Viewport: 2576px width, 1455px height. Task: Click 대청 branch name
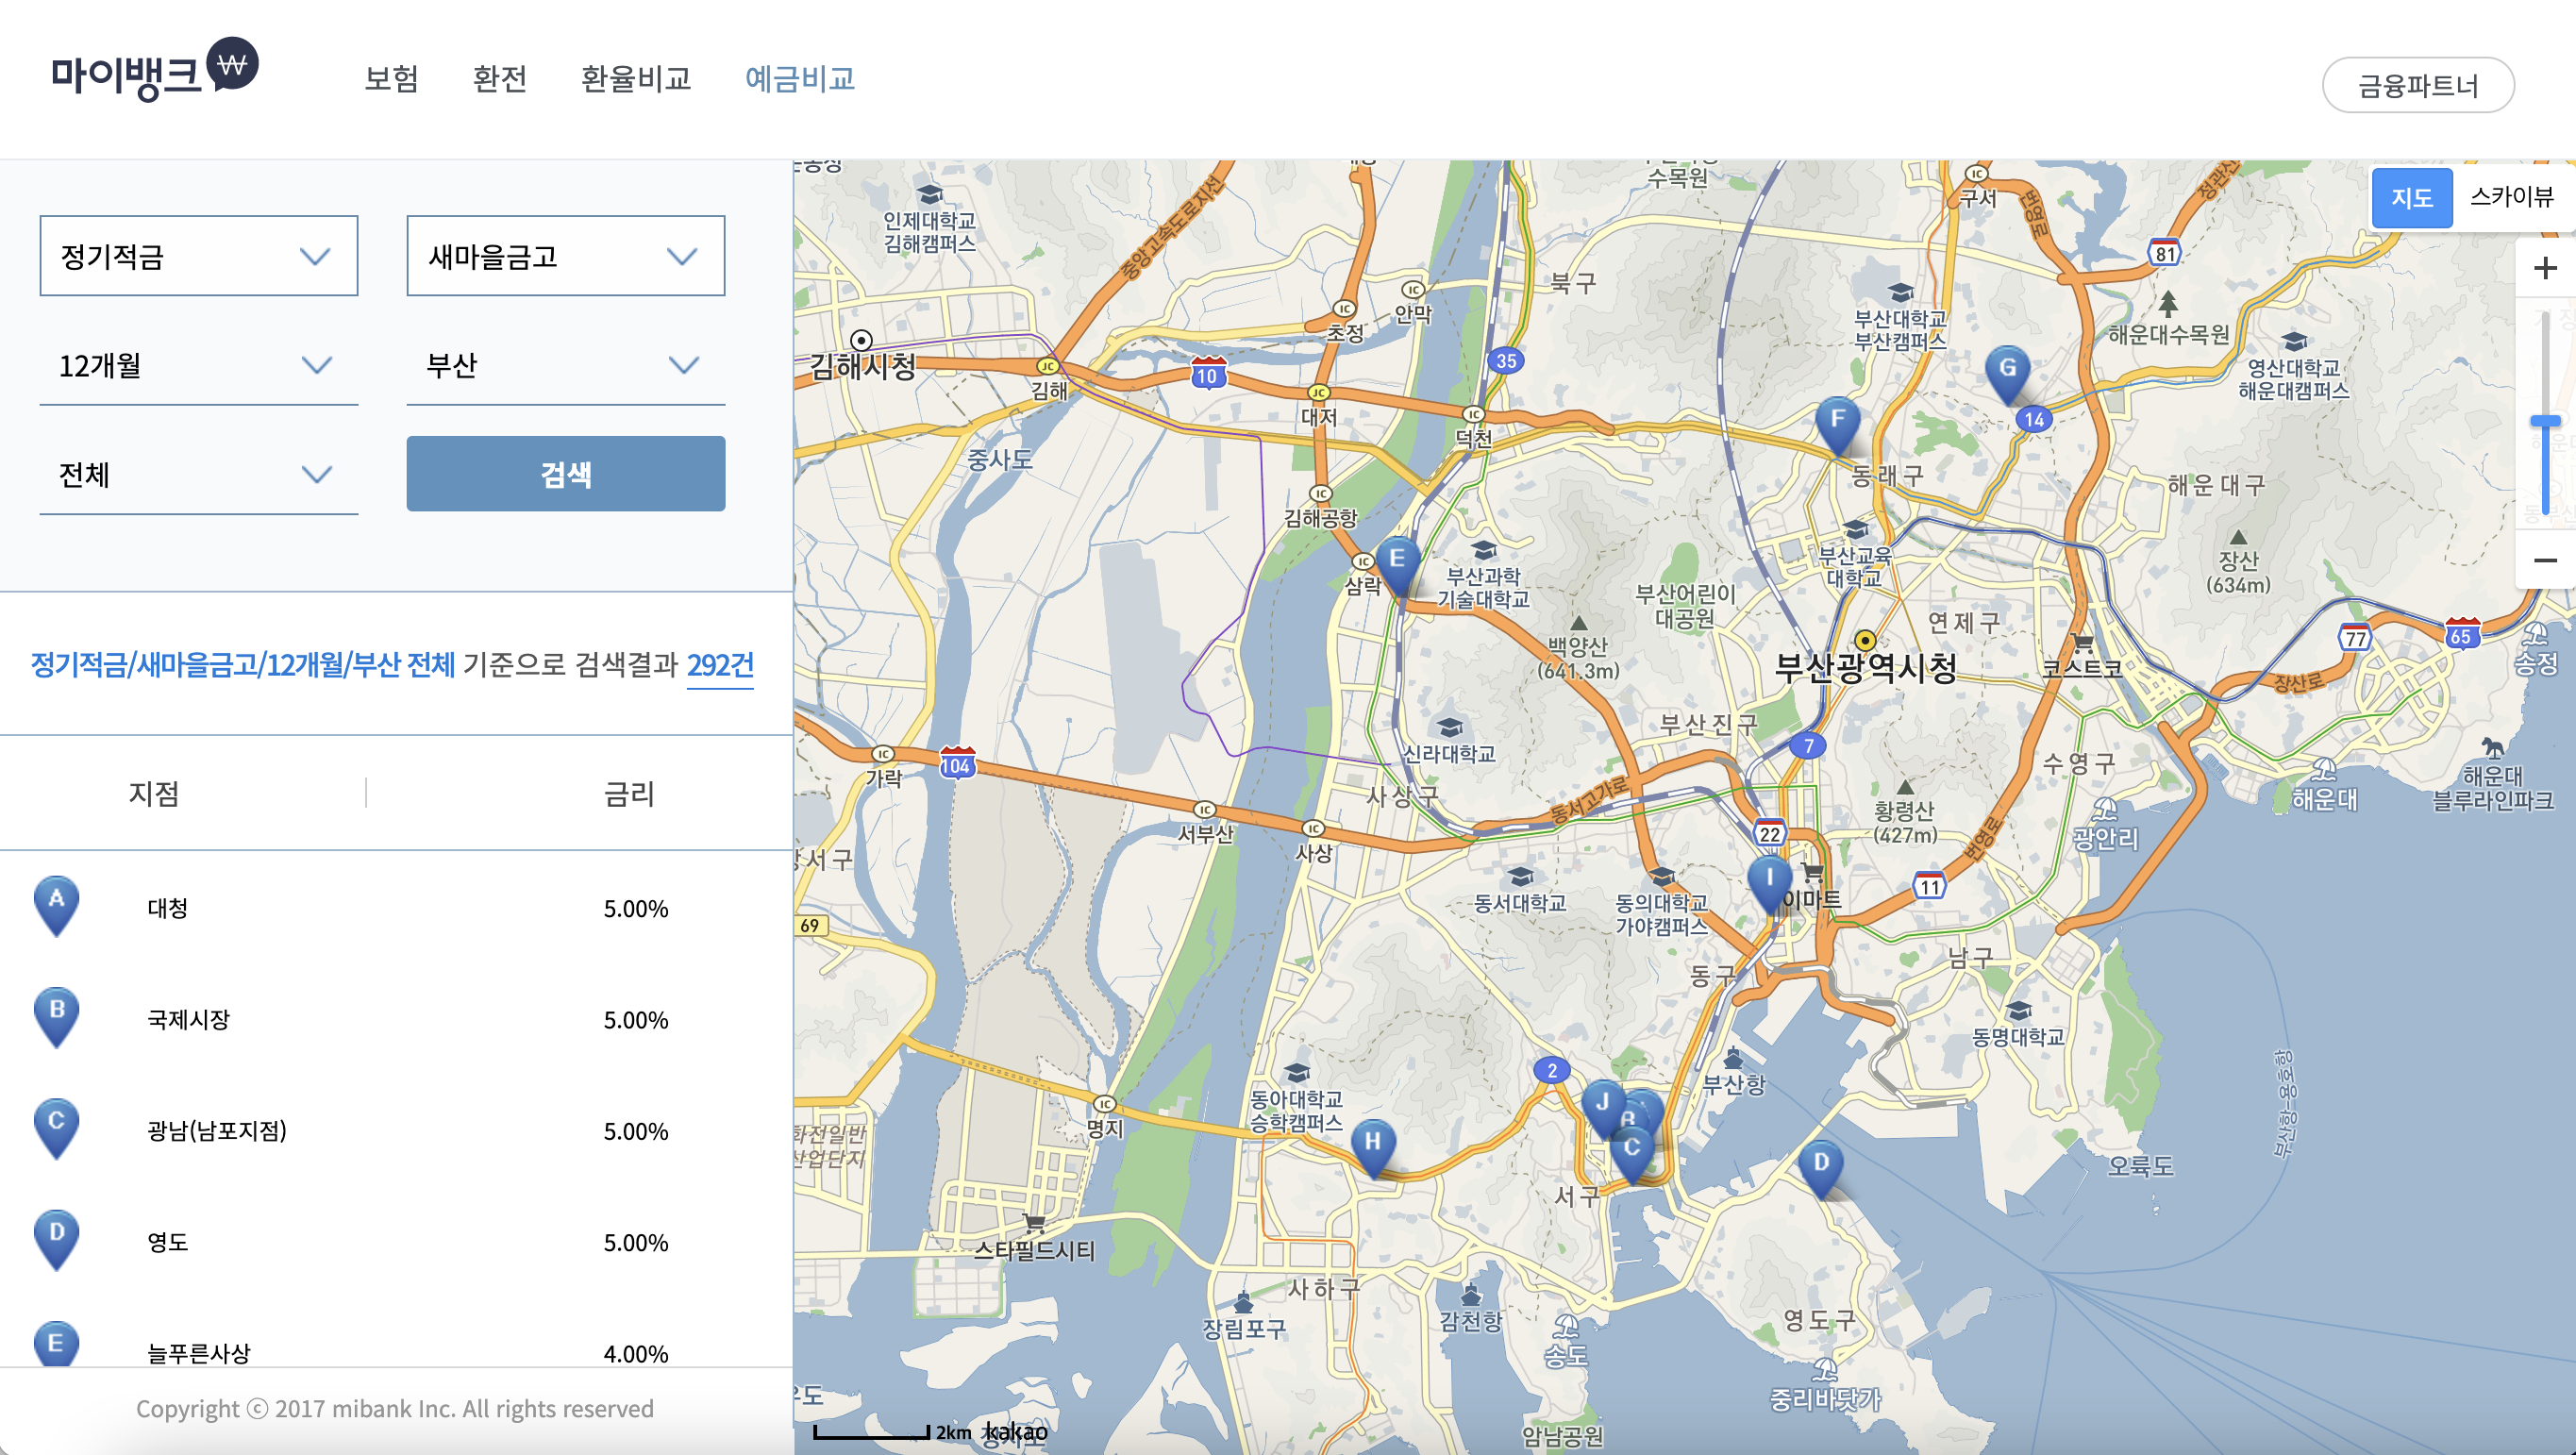click(x=168, y=908)
